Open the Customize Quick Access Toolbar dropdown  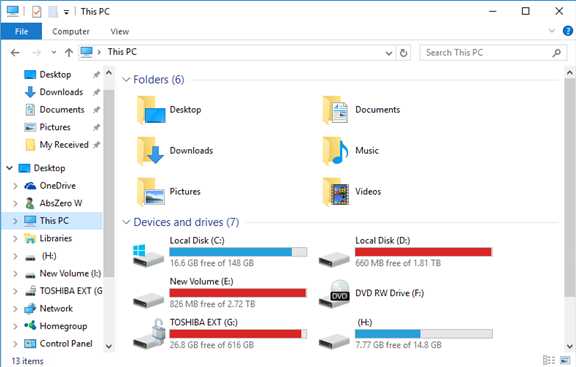pos(66,12)
